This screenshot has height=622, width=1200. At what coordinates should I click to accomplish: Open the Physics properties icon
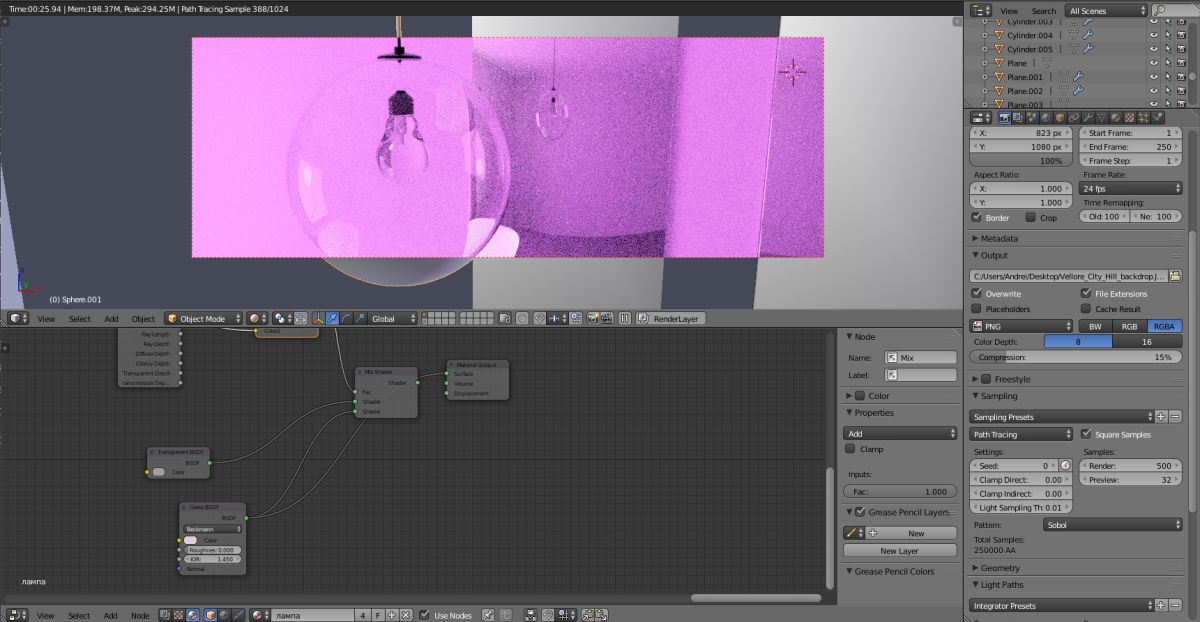click(x=1158, y=118)
